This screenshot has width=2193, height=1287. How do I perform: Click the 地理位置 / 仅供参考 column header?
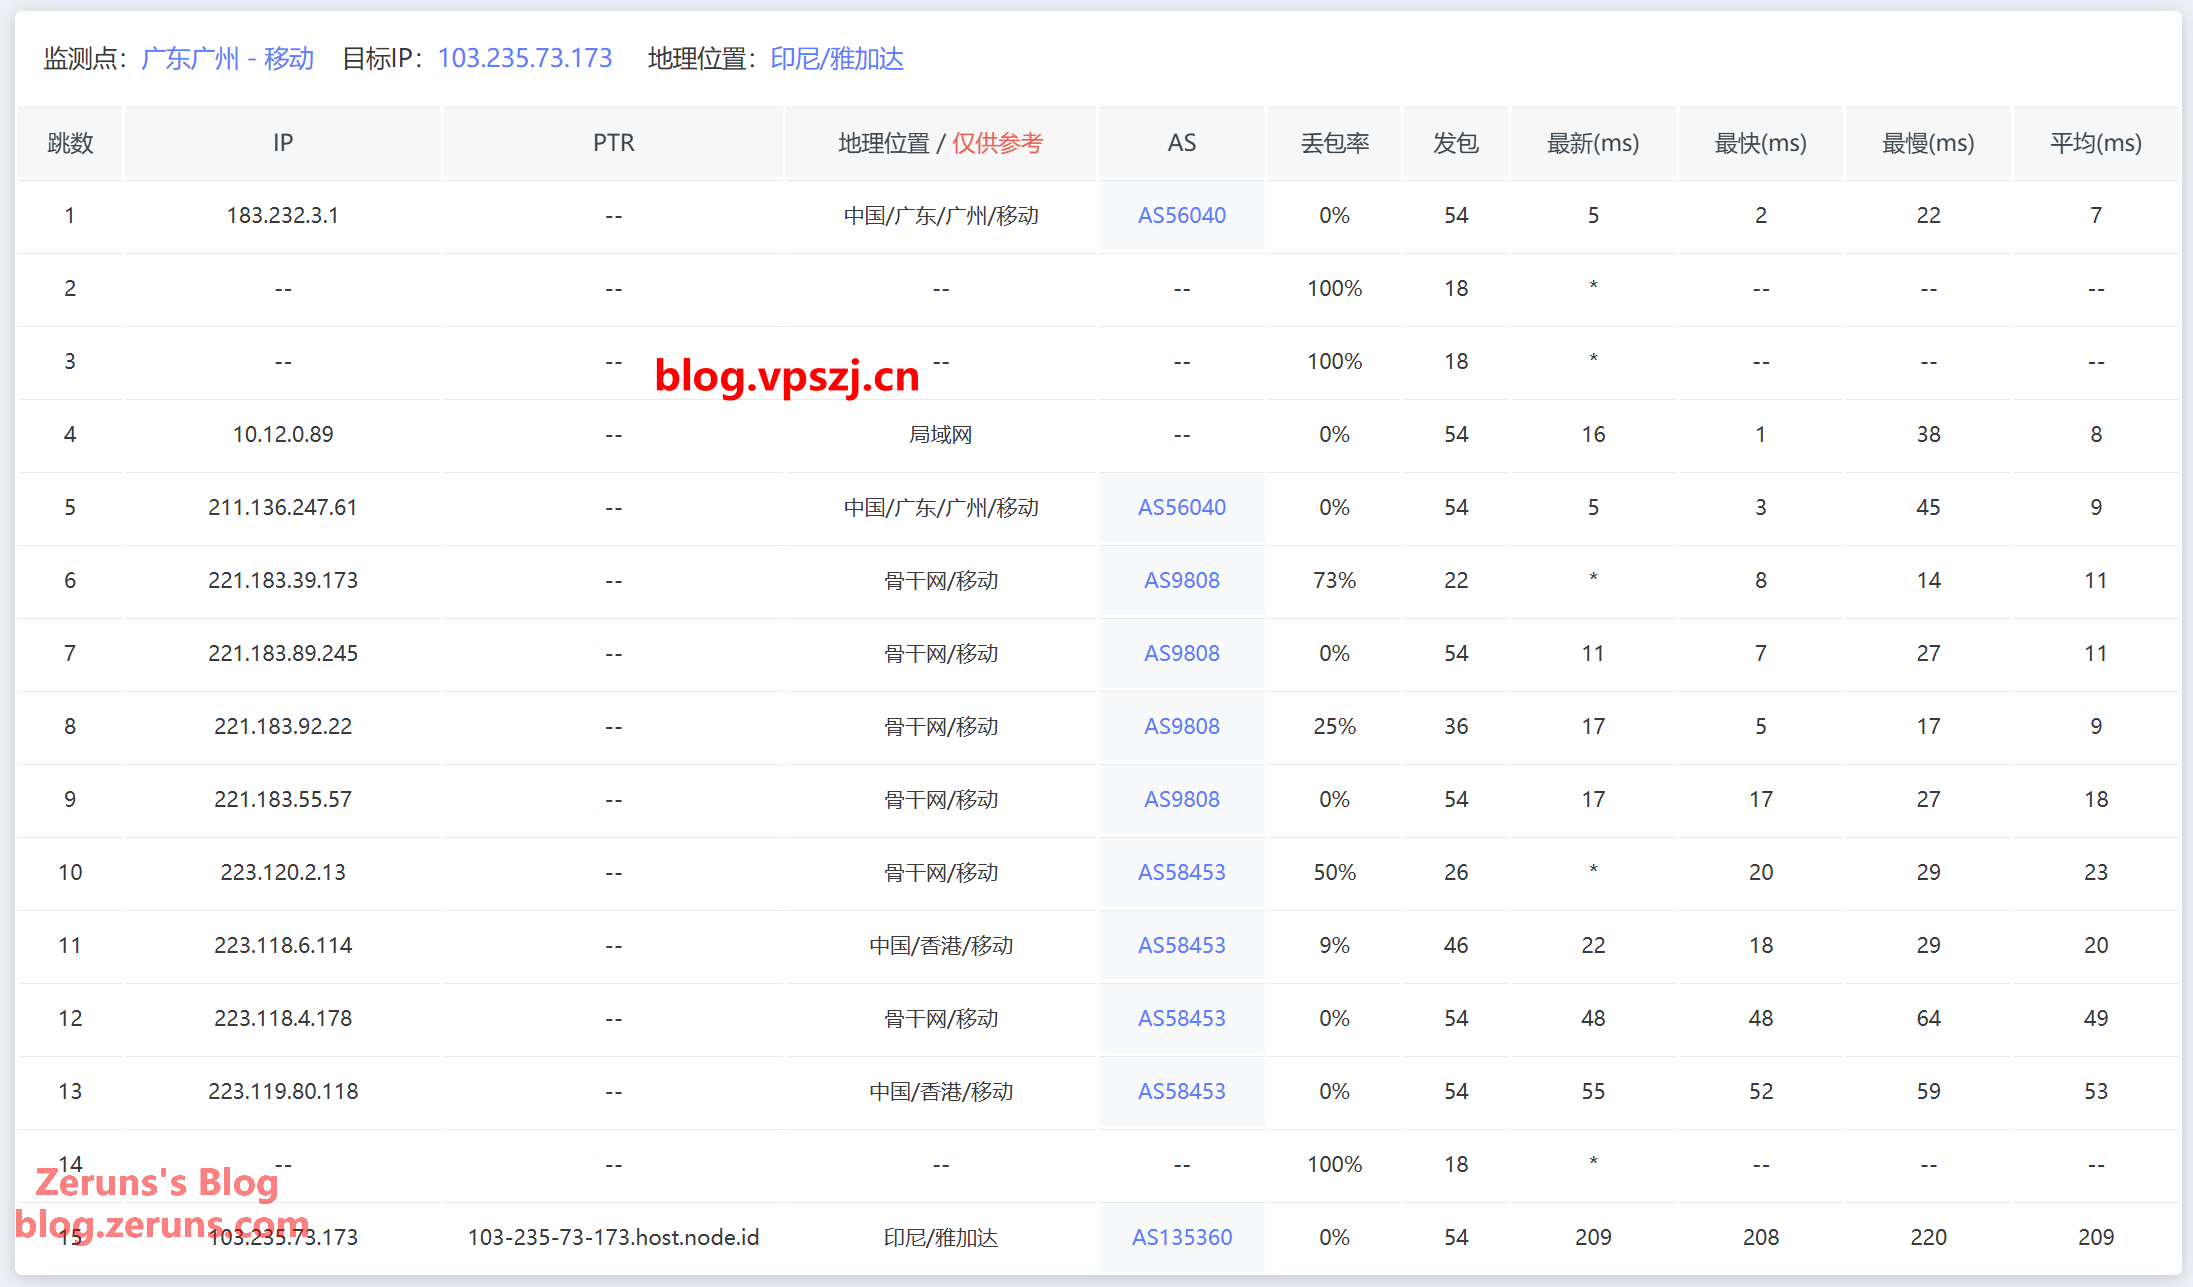[940, 143]
